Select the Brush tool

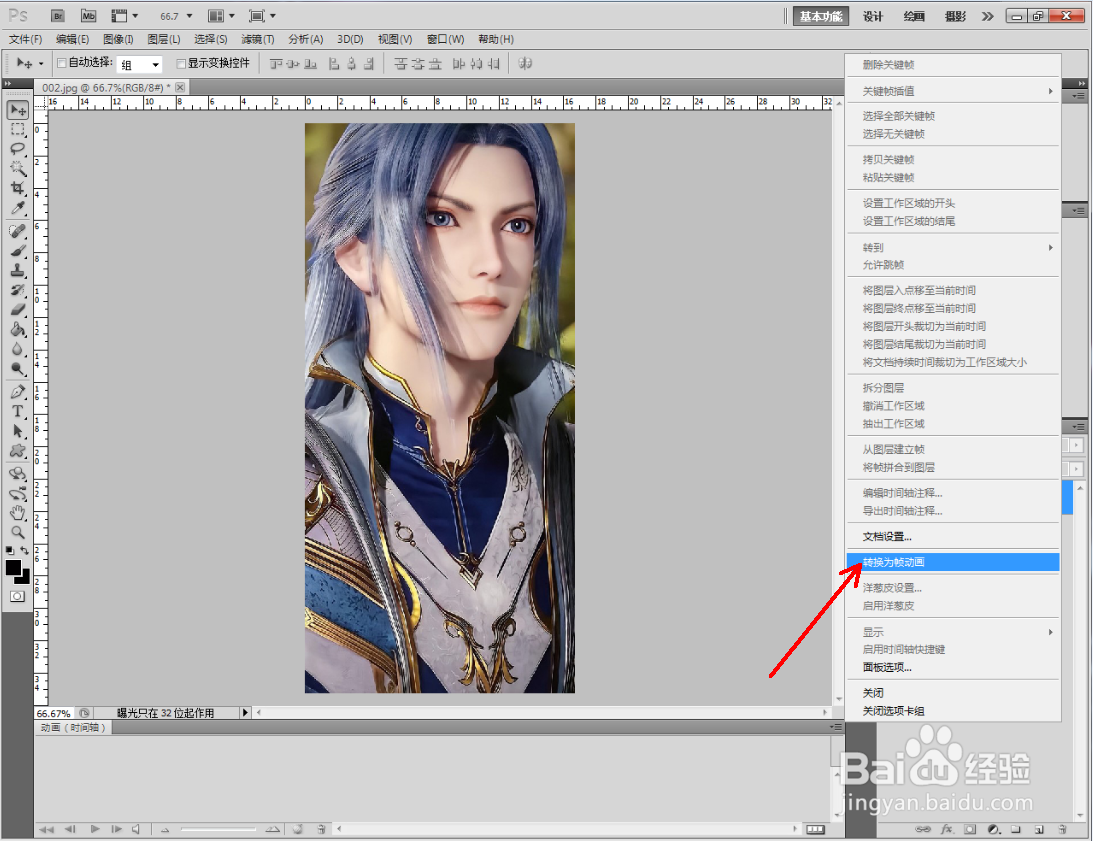[17, 250]
